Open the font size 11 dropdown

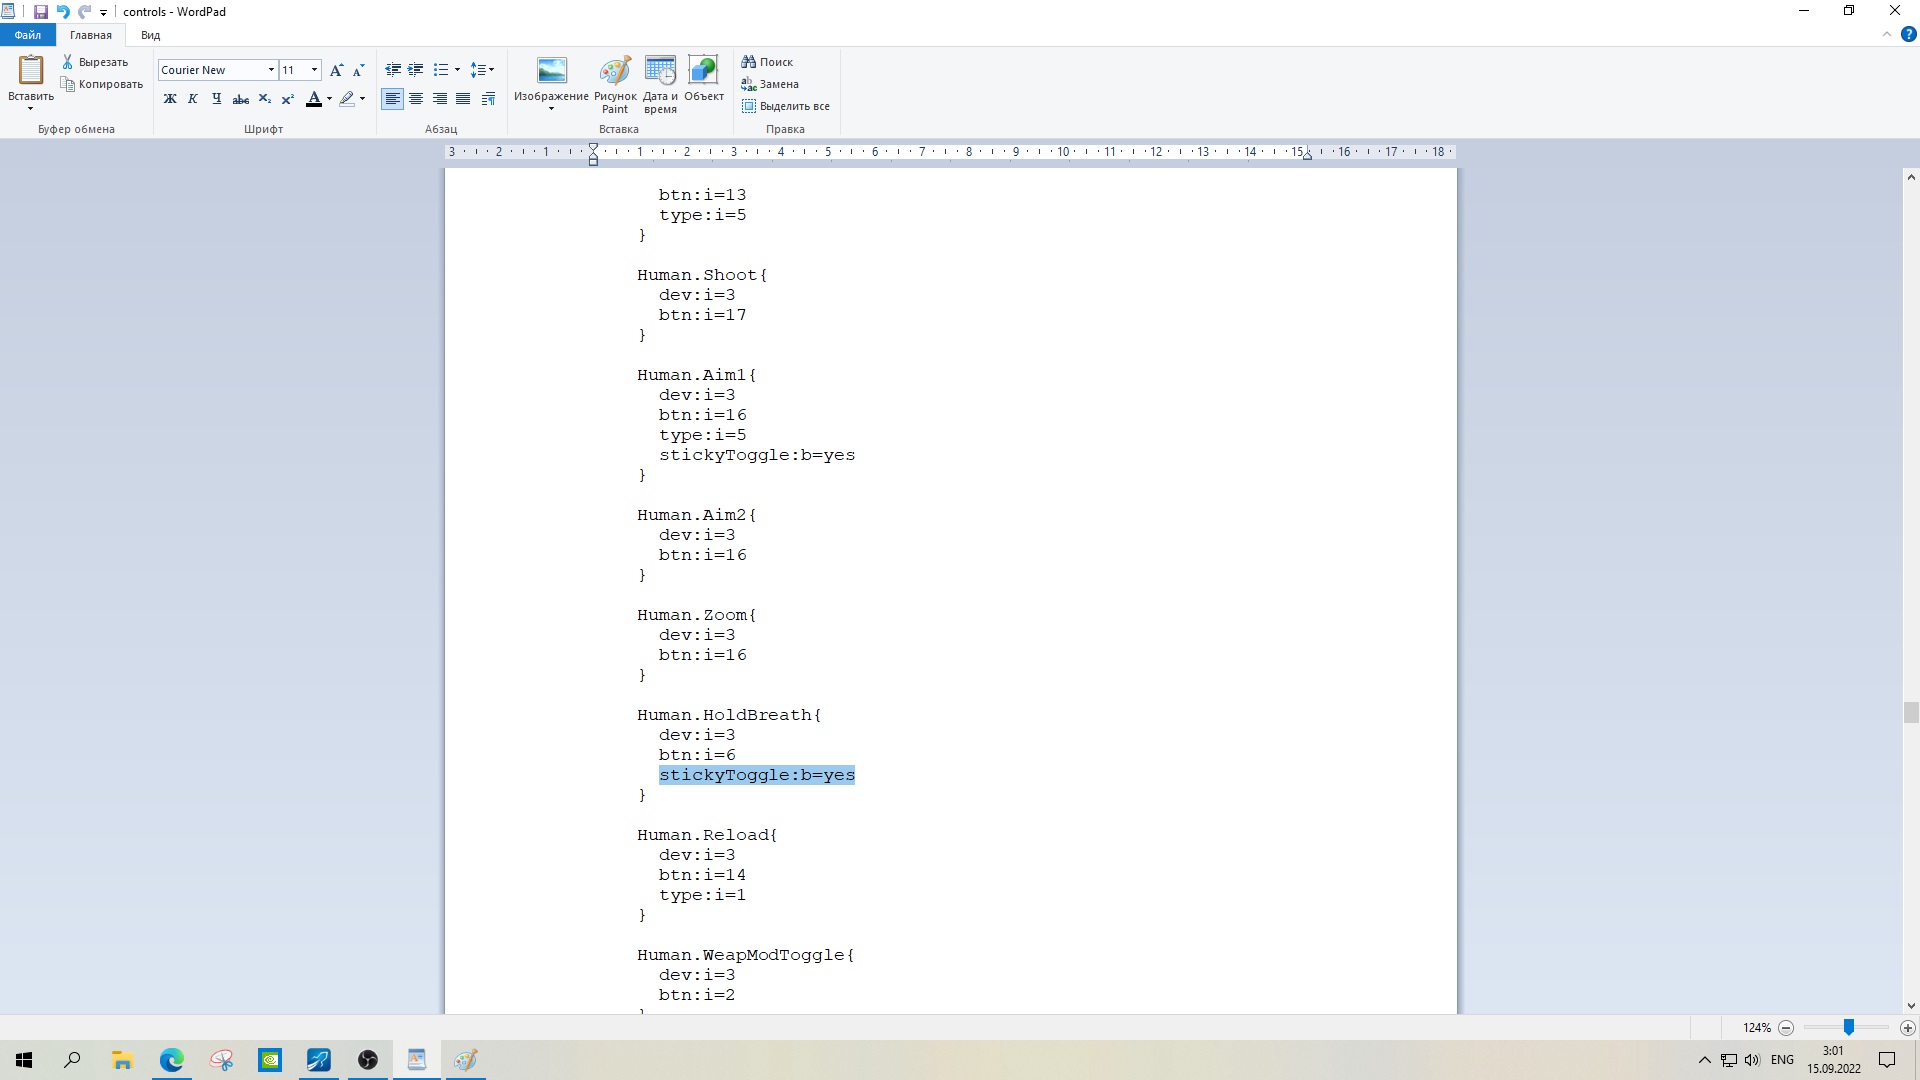(314, 70)
